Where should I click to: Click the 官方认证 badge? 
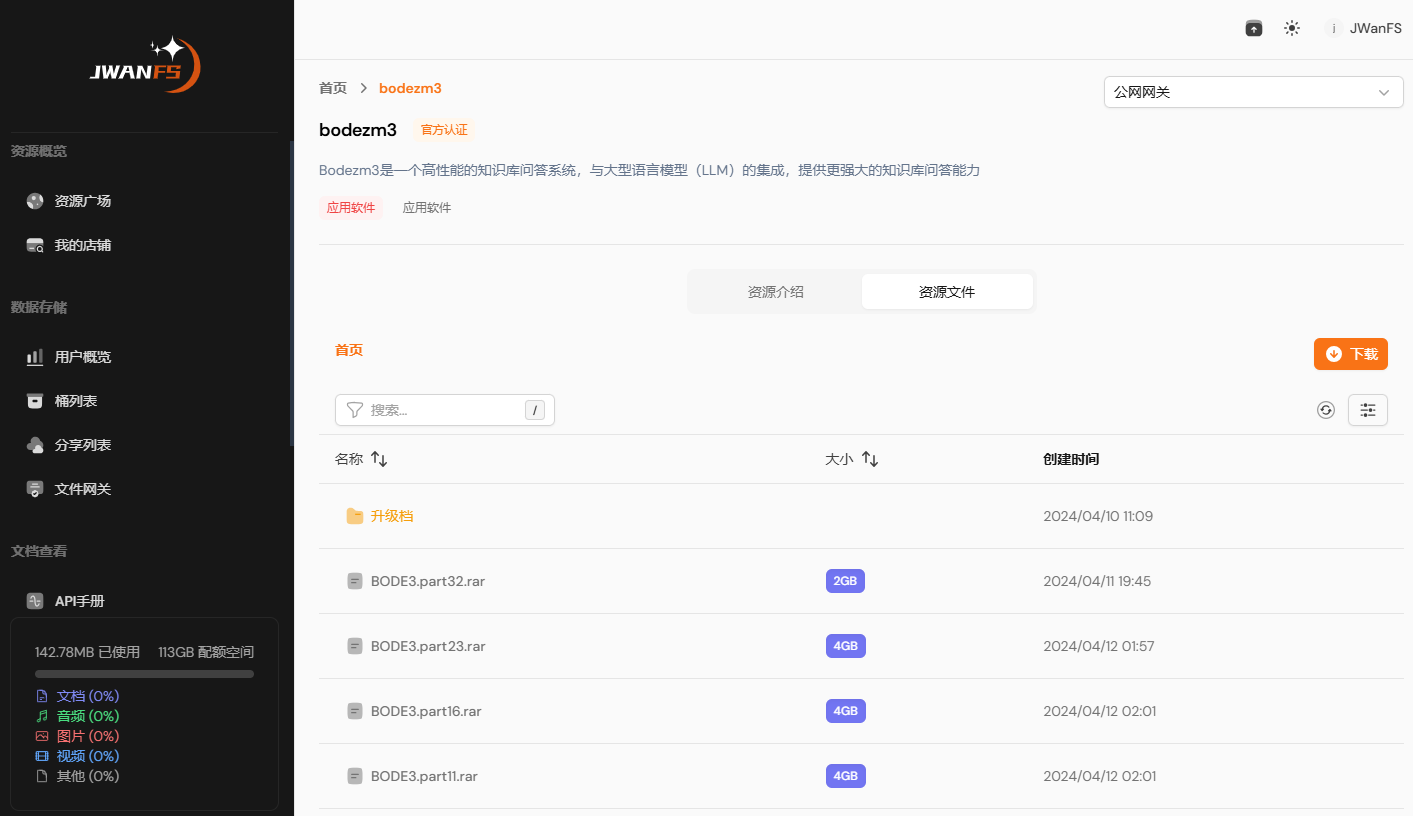[x=444, y=130]
